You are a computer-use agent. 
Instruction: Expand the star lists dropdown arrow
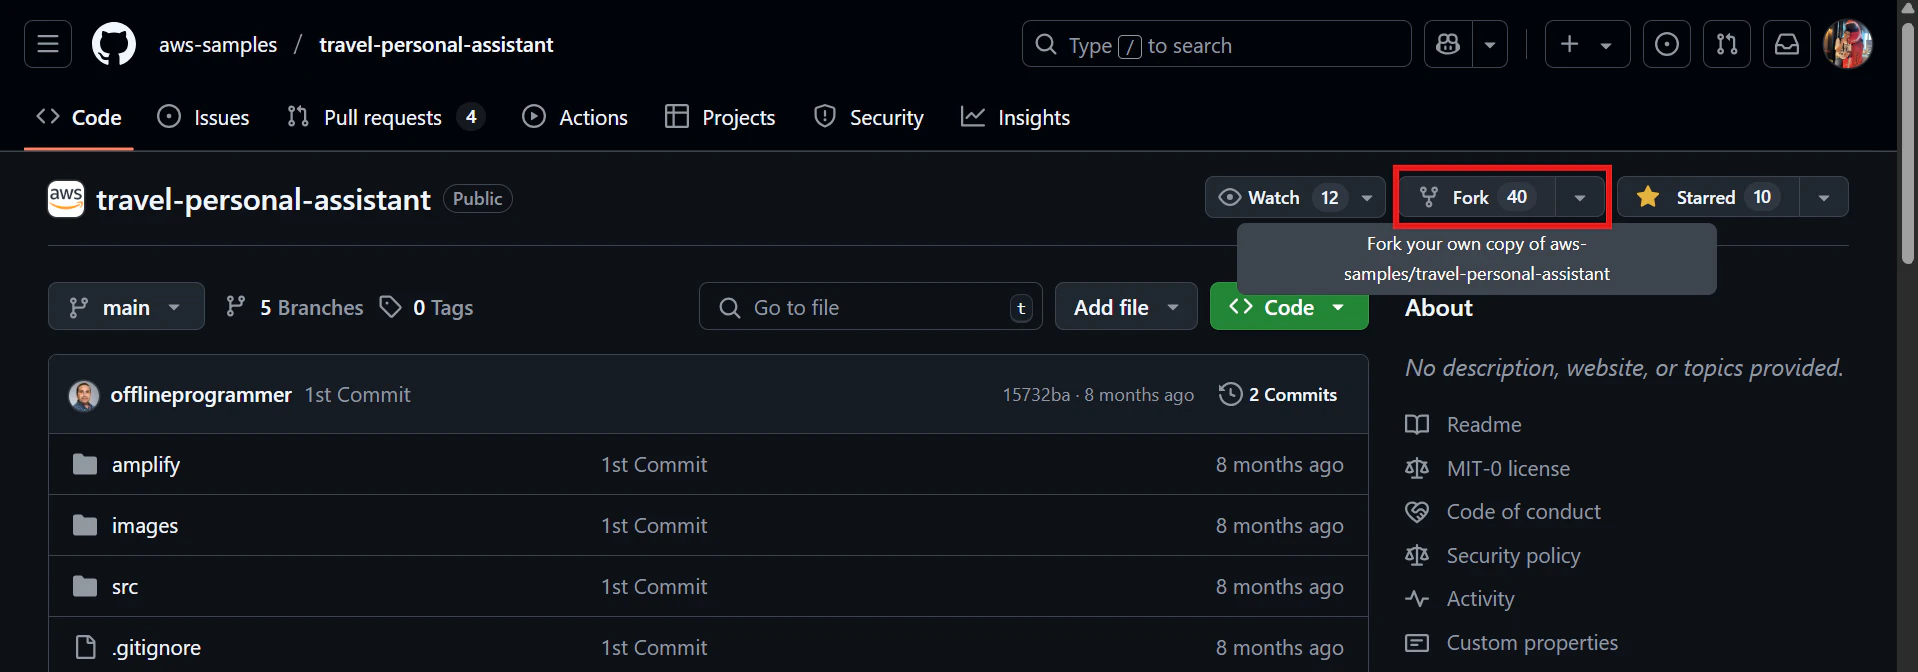1824,197
